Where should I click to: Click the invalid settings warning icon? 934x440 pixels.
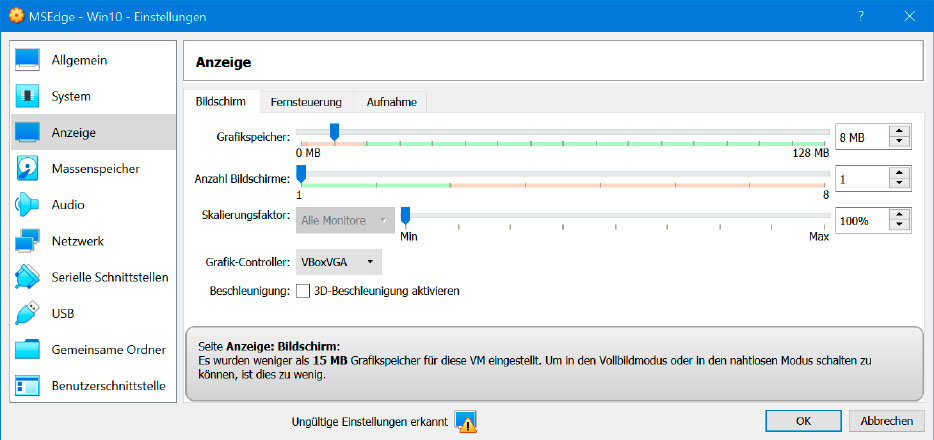point(465,422)
